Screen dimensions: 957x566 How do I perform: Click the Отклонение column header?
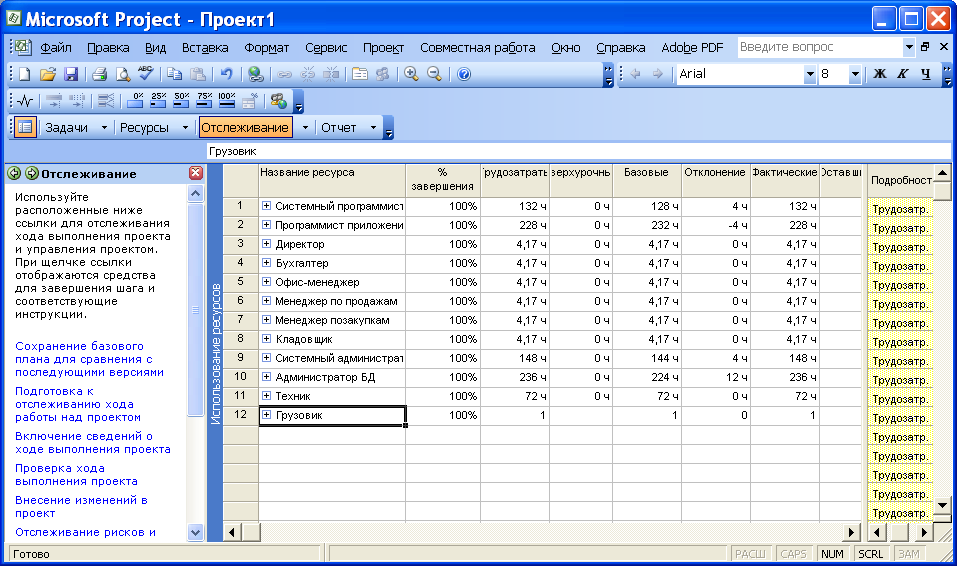tap(715, 180)
